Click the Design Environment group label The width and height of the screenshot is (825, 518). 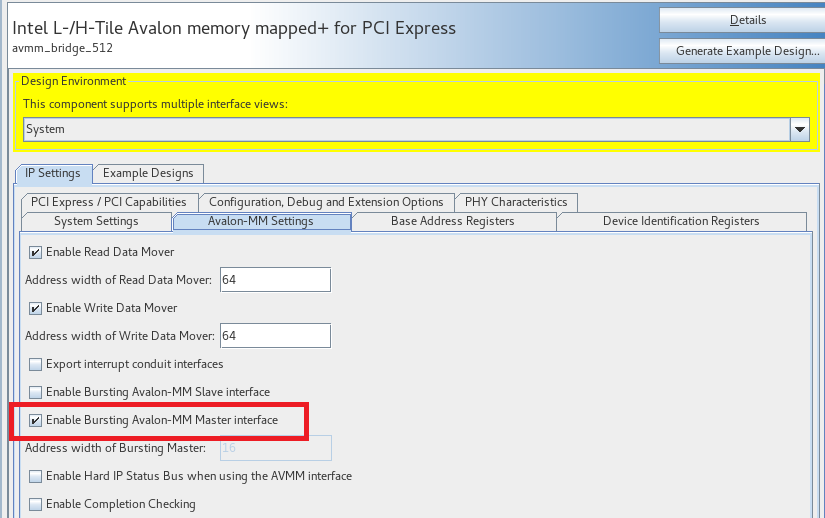coord(73,81)
